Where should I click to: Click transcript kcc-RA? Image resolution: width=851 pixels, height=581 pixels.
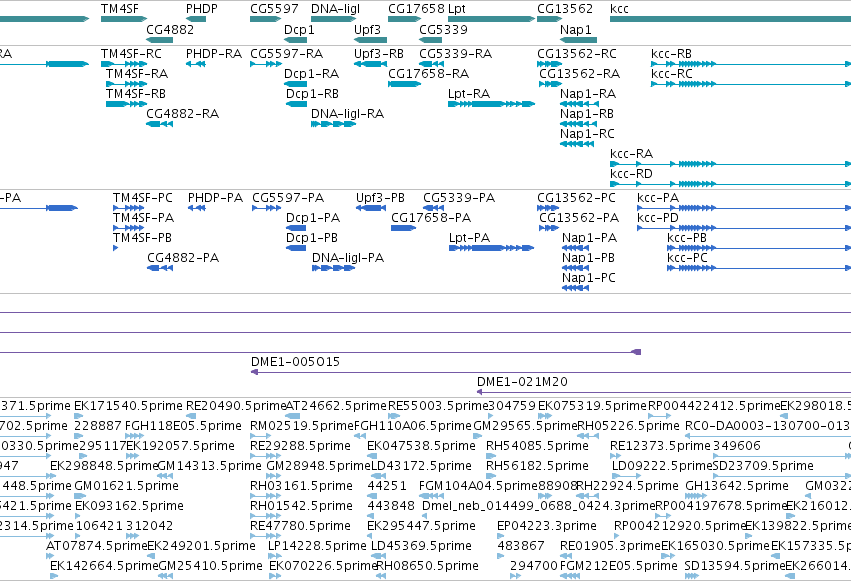[x=731, y=164]
